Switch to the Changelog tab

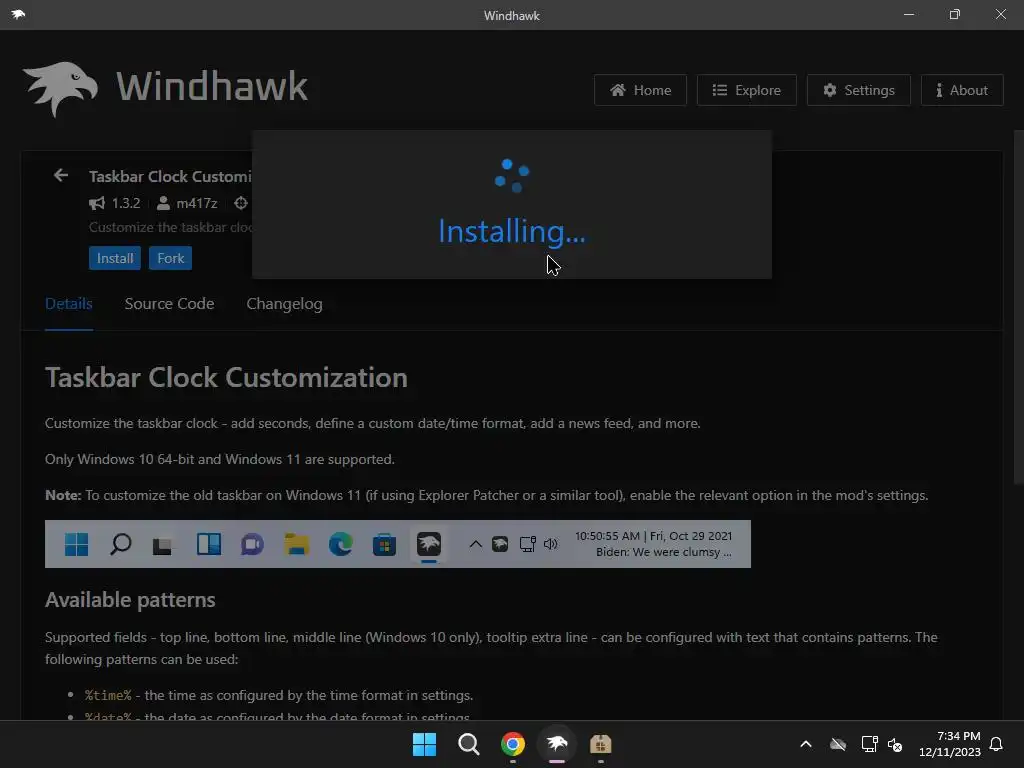point(284,304)
